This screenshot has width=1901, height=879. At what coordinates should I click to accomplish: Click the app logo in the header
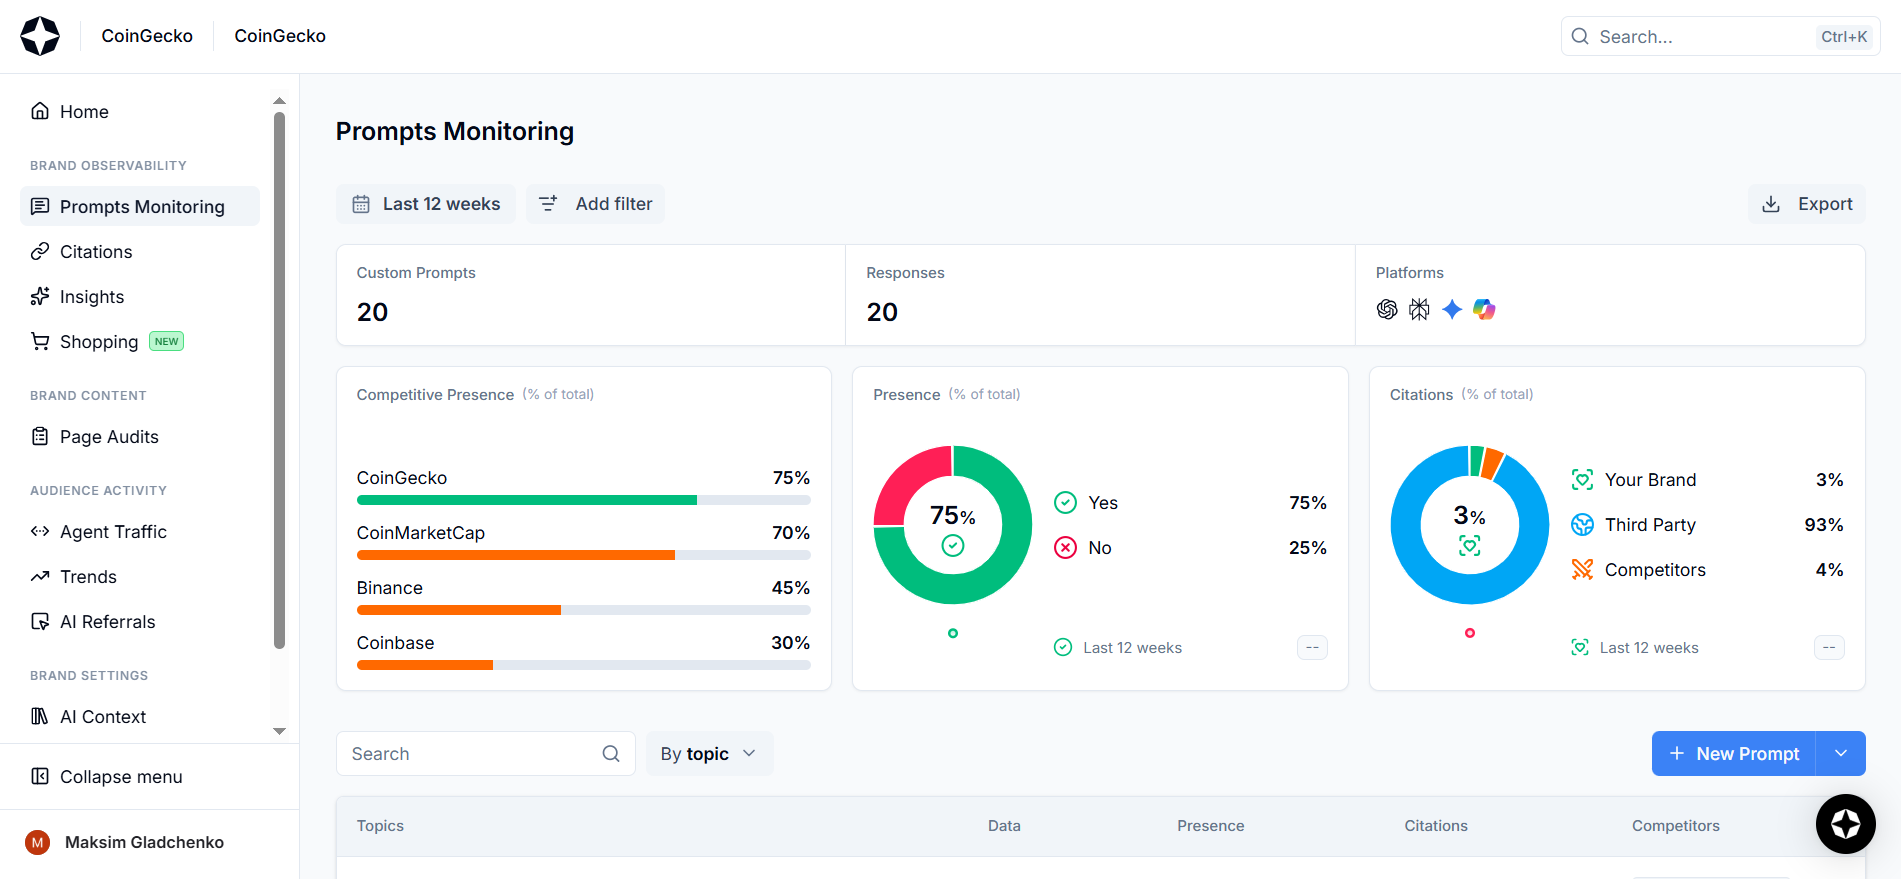(40, 36)
